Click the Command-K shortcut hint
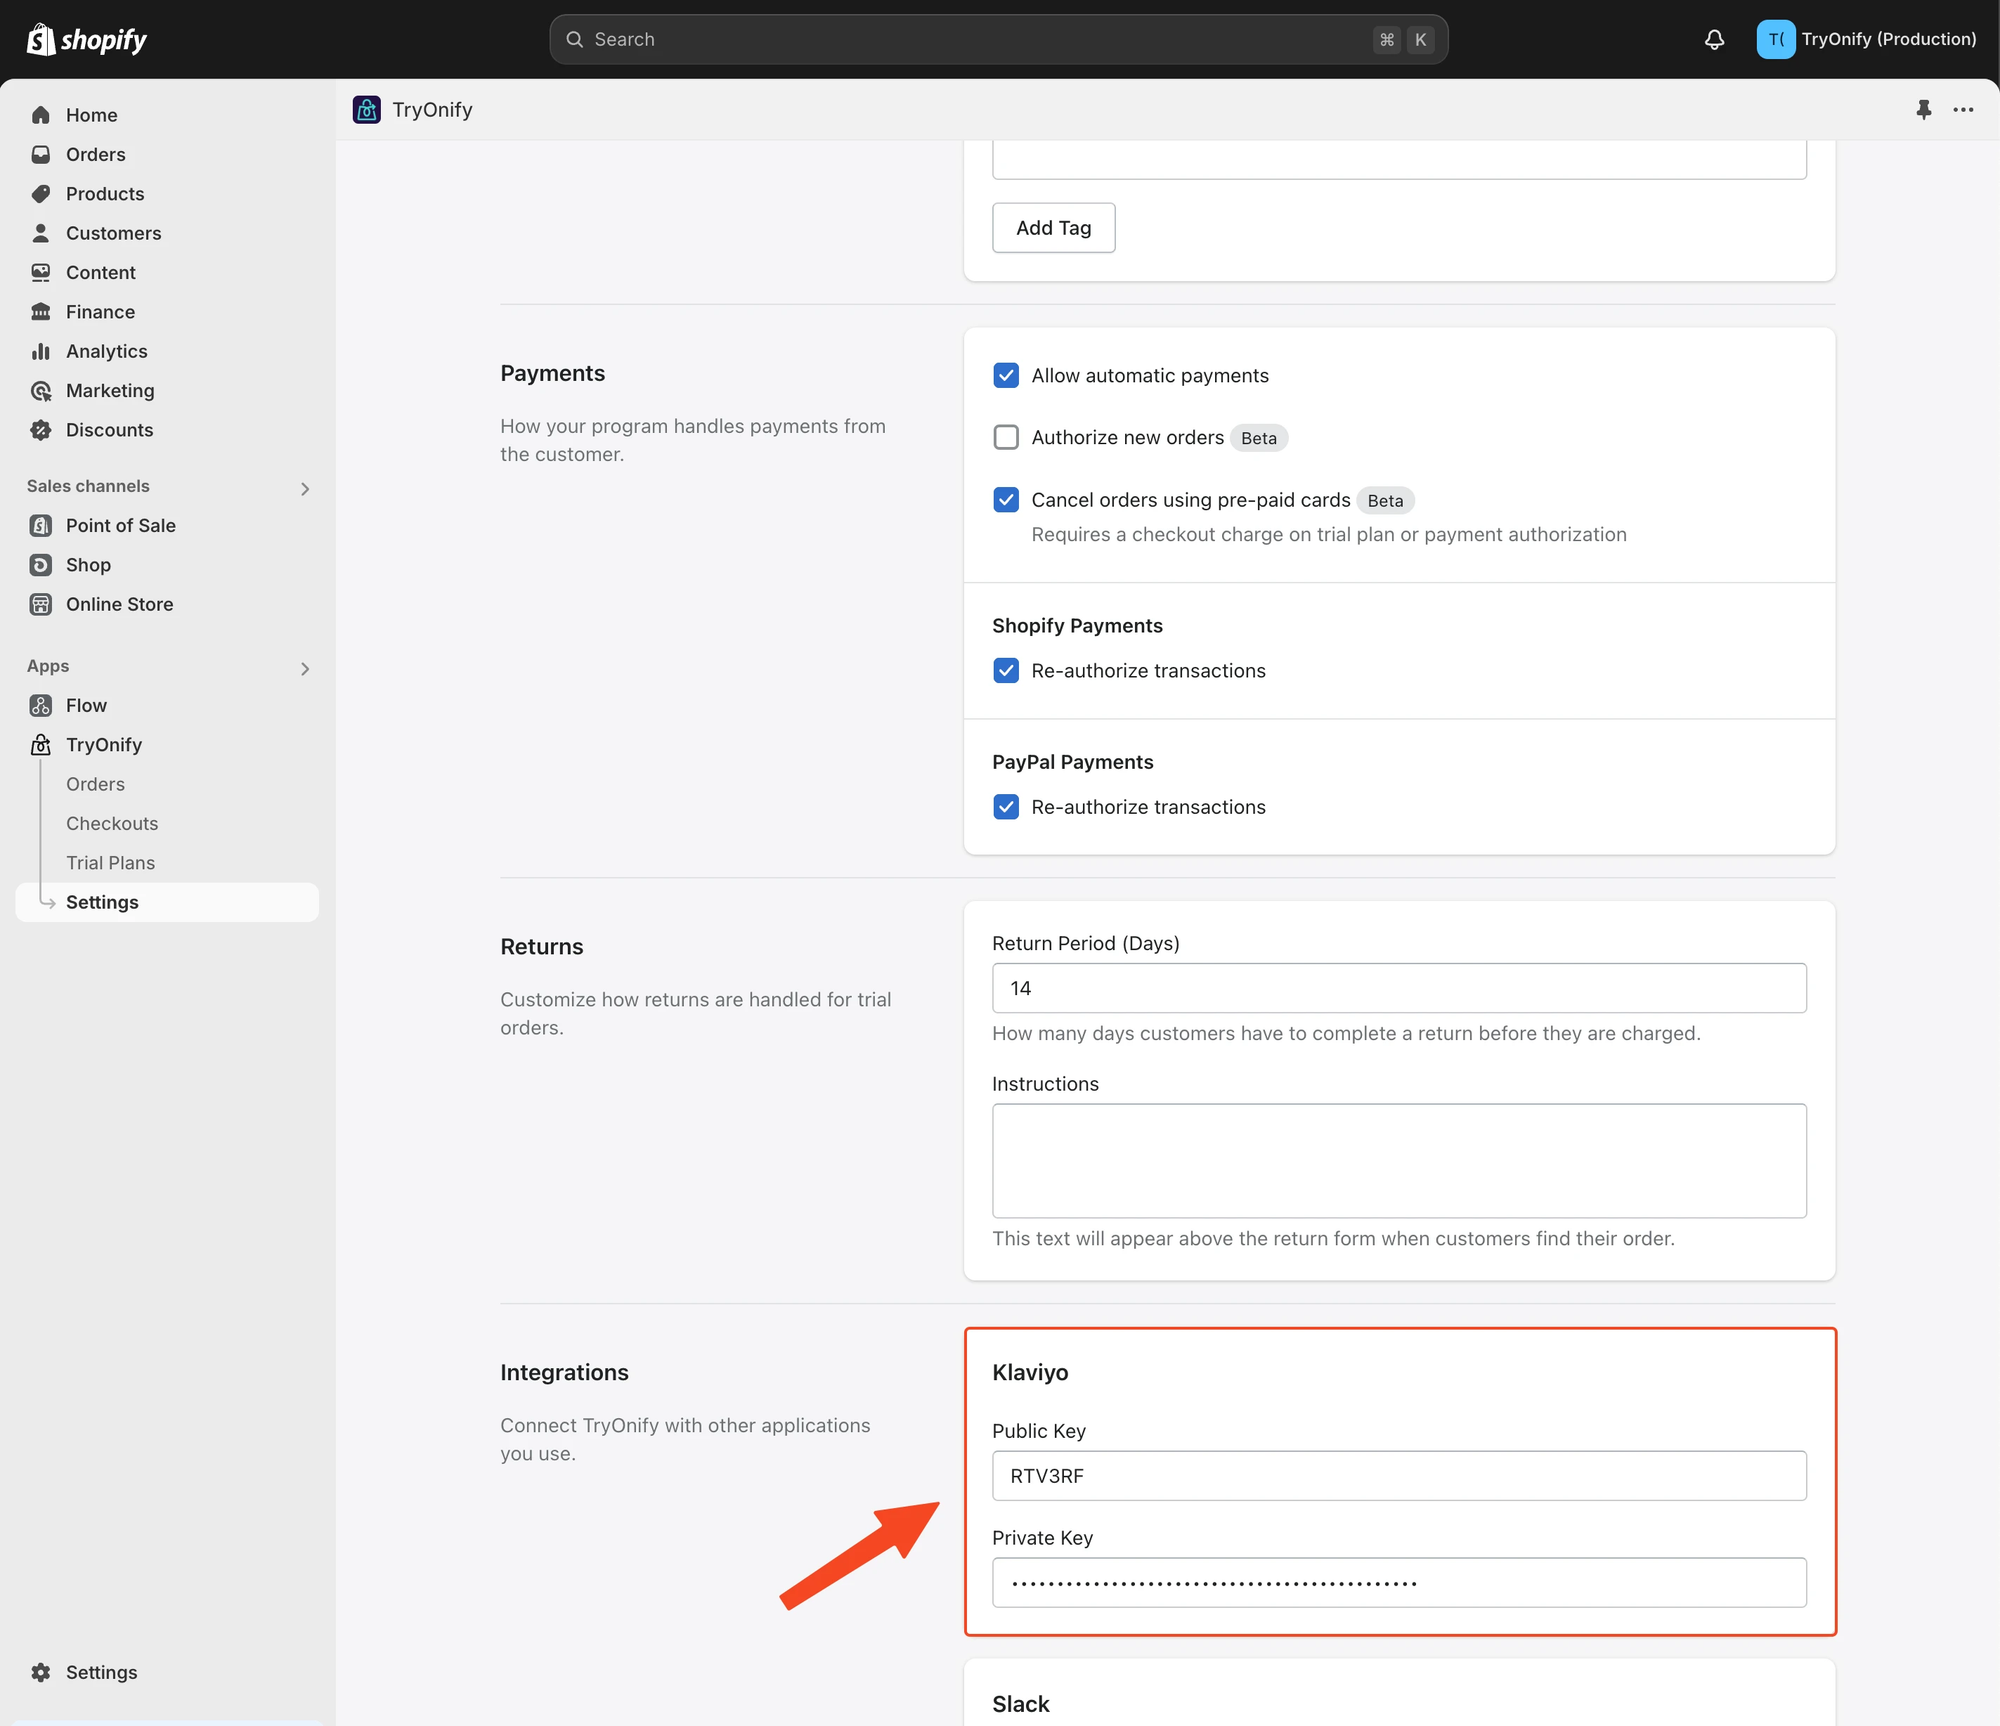The width and height of the screenshot is (2000, 1726). coord(1404,39)
